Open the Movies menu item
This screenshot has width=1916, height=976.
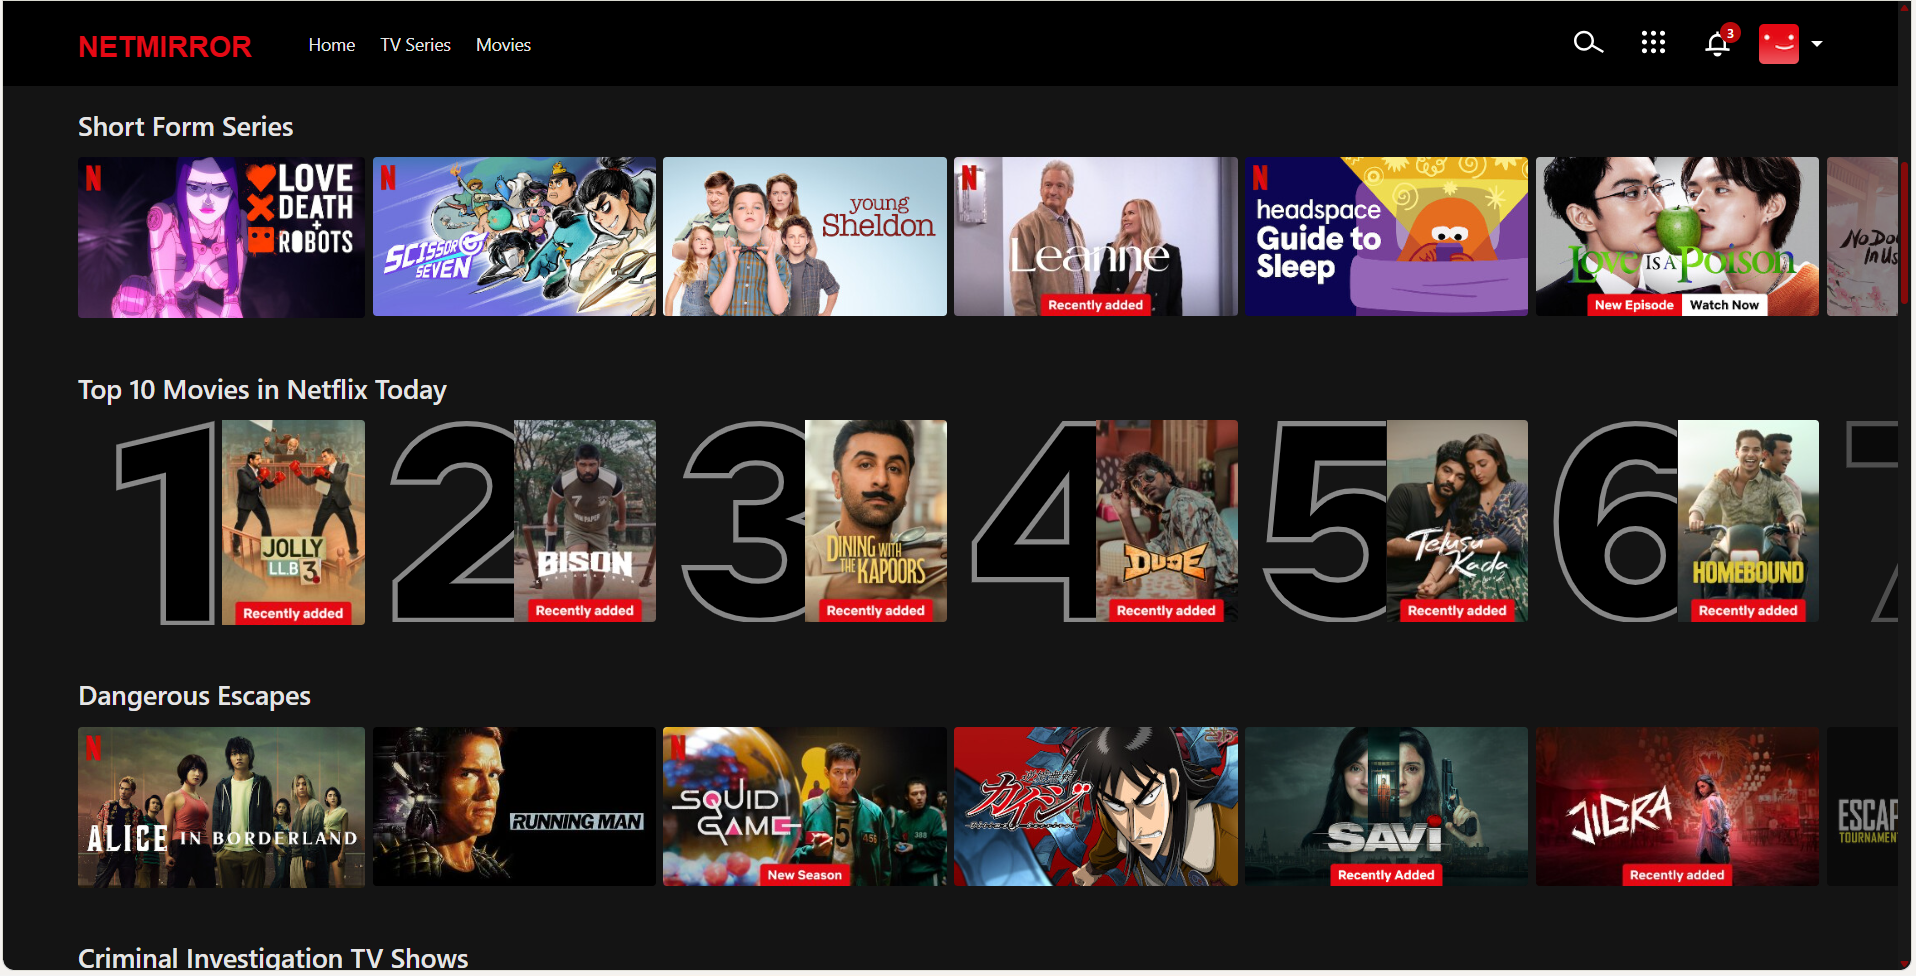click(503, 45)
